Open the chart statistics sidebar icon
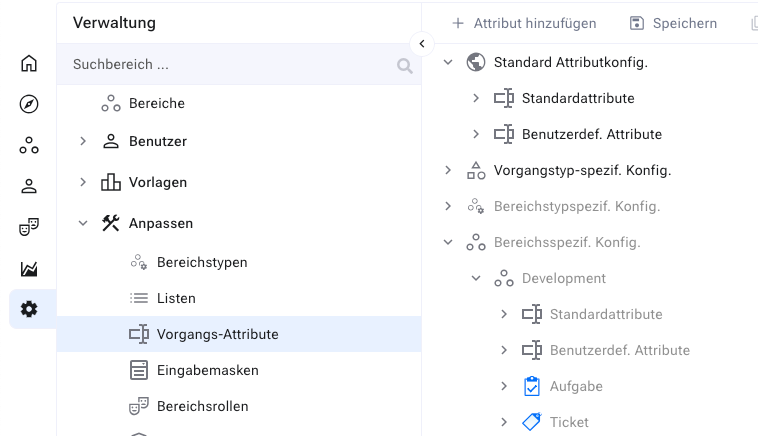Image resolution: width=758 pixels, height=436 pixels. tap(29, 269)
